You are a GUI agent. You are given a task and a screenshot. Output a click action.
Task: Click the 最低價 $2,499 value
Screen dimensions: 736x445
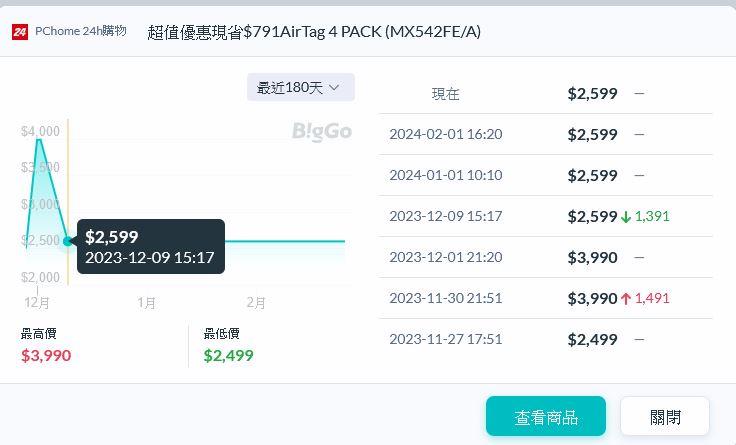[x=229, y=355]
